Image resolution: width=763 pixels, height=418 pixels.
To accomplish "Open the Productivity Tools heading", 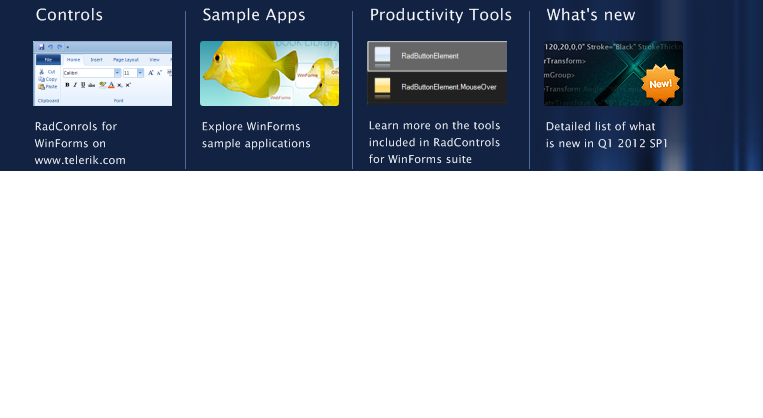I will (x=440, y=15).
